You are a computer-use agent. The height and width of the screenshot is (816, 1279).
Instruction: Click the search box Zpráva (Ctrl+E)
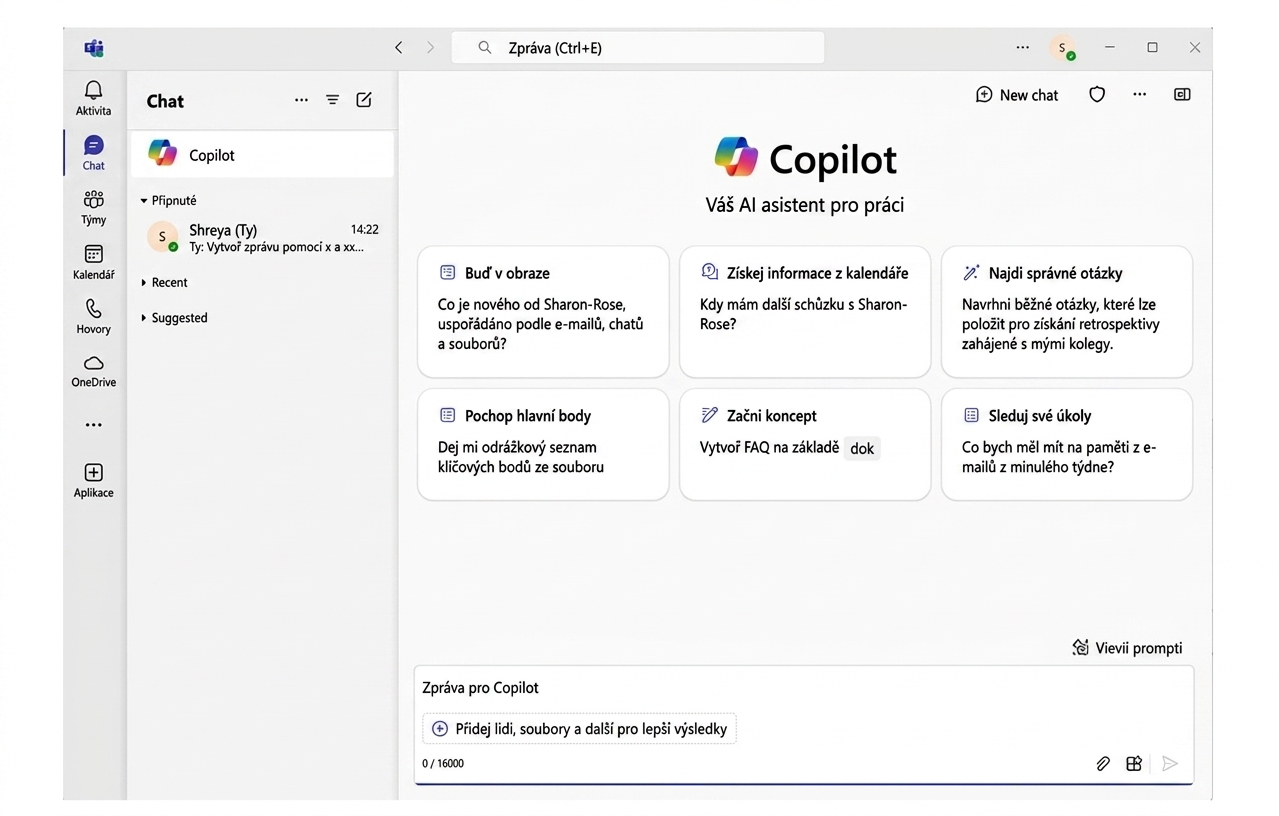(638, 47)
